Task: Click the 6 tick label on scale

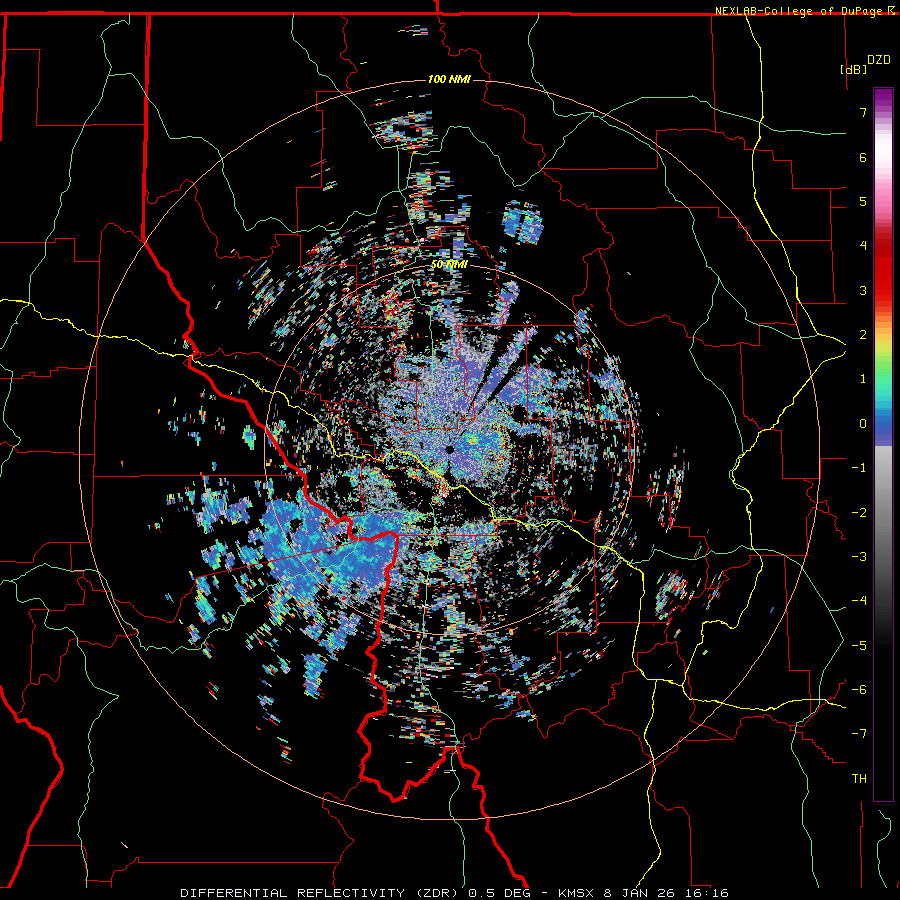Action: point(863,157)
